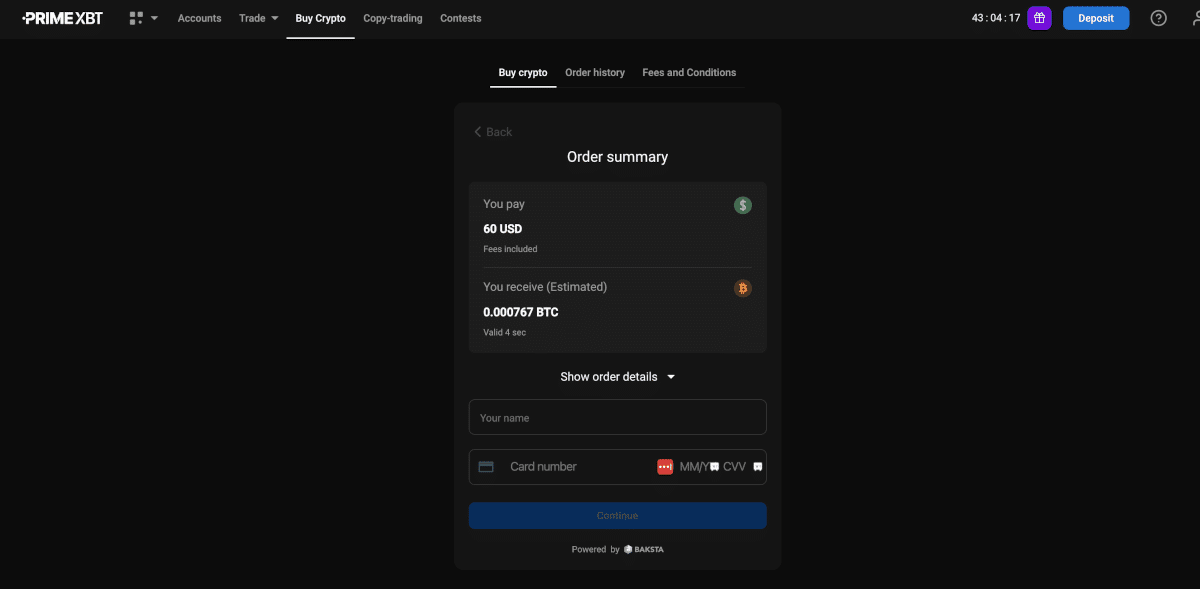Click the credit card icon
Image resolution: width=1200 pixels, height=589 pixels.
pos(486,467)
